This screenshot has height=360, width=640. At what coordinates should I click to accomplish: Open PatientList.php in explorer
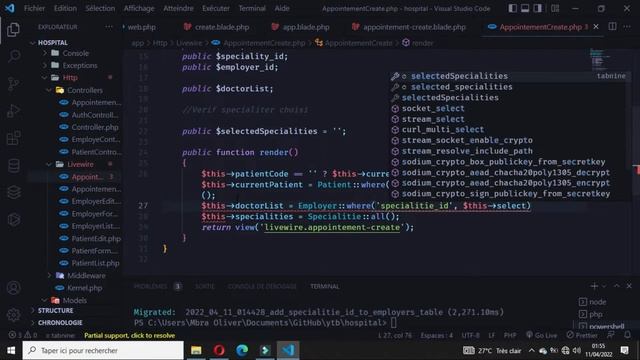(95, 263)
